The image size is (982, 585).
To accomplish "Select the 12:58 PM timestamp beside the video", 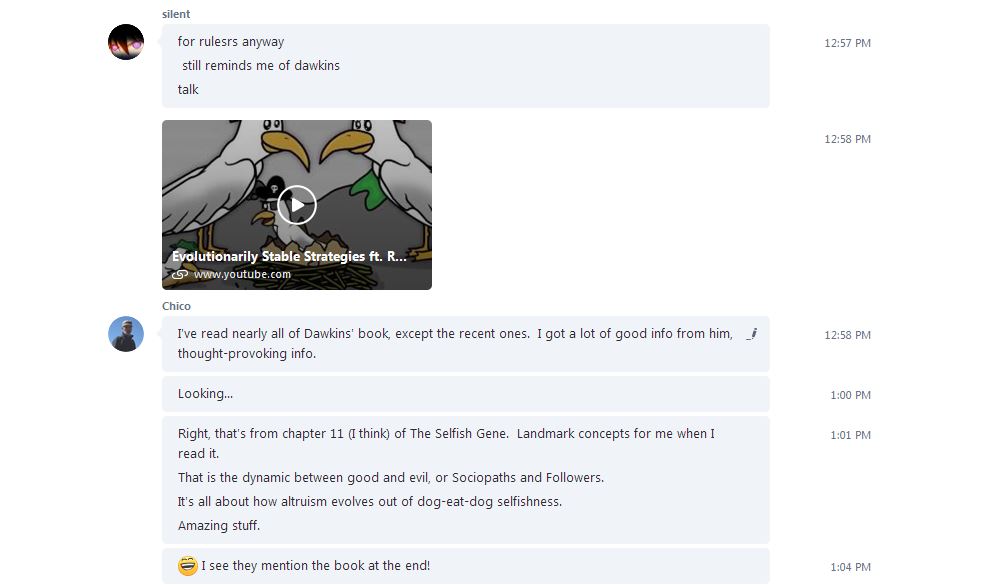I will [847, 139].
